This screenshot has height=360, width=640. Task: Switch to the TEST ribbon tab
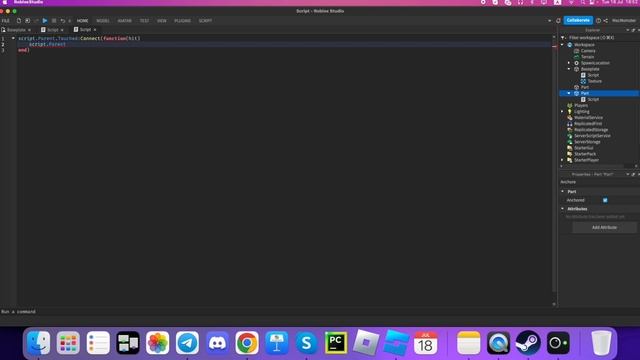144,20
